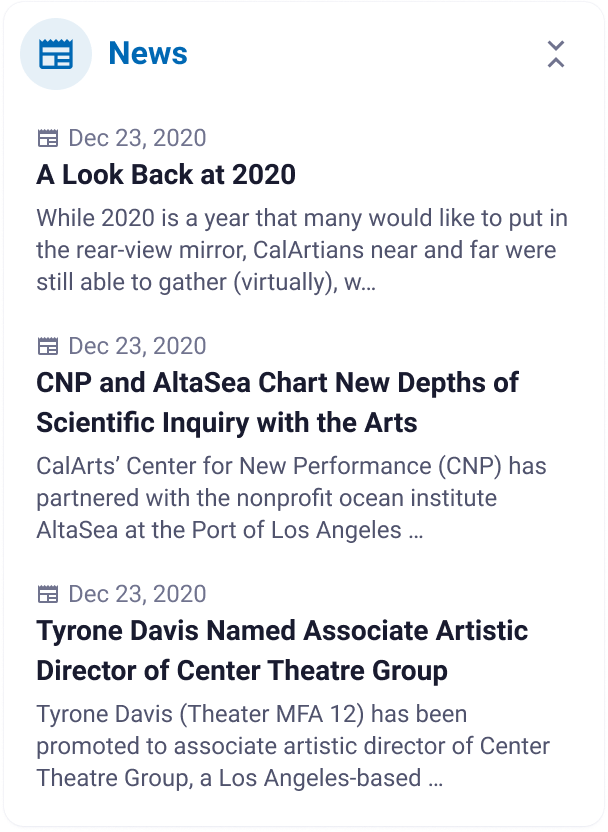Click the News widget newspaper icon

click(x=56, y=54)
